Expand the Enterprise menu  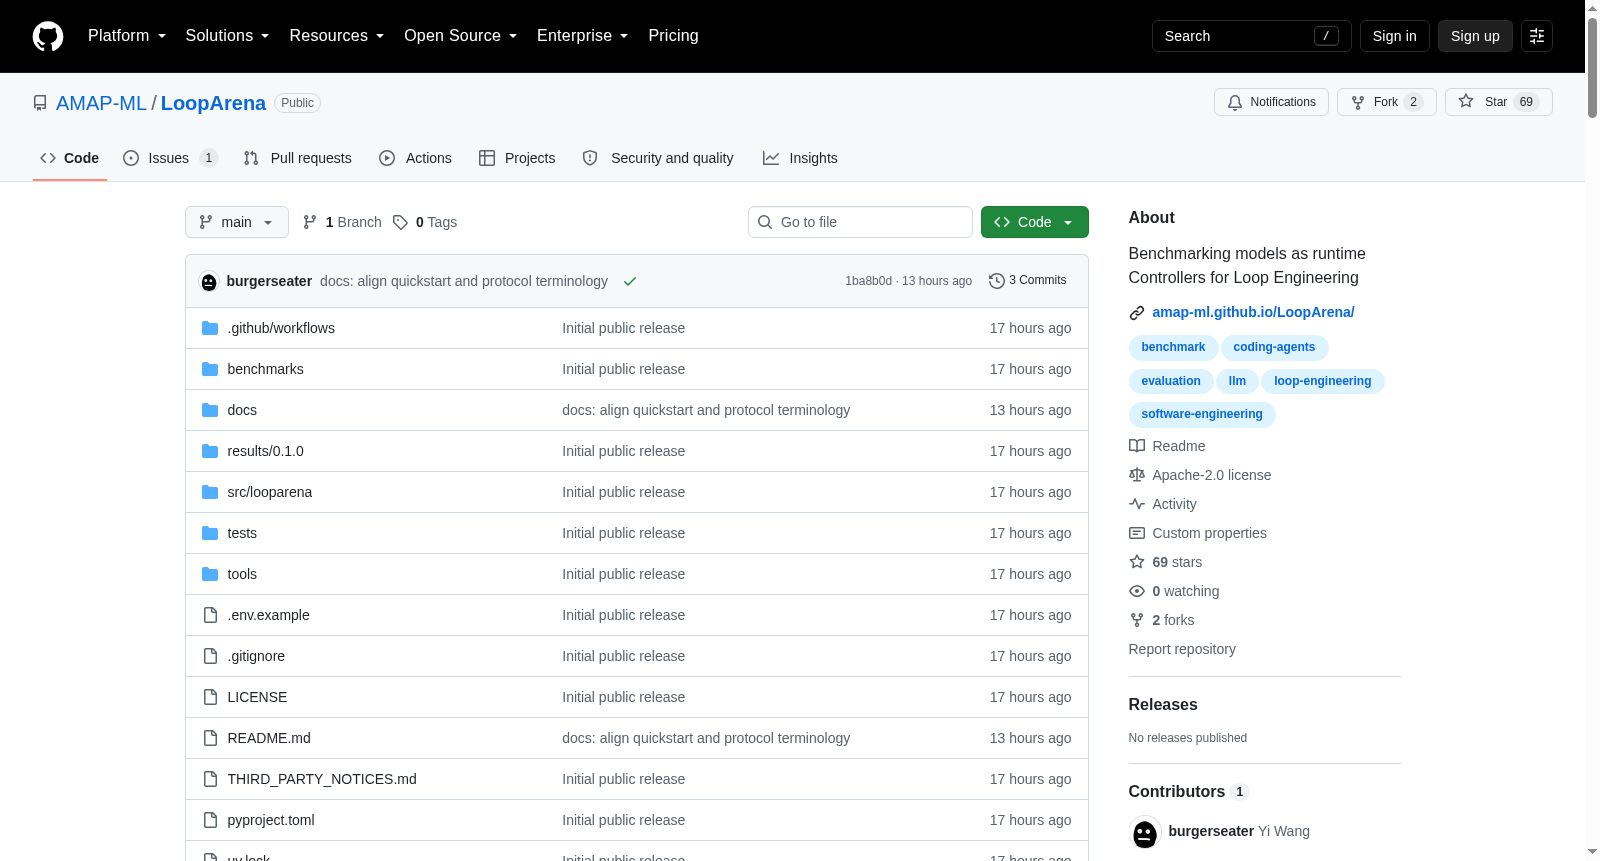coord(582,36)
